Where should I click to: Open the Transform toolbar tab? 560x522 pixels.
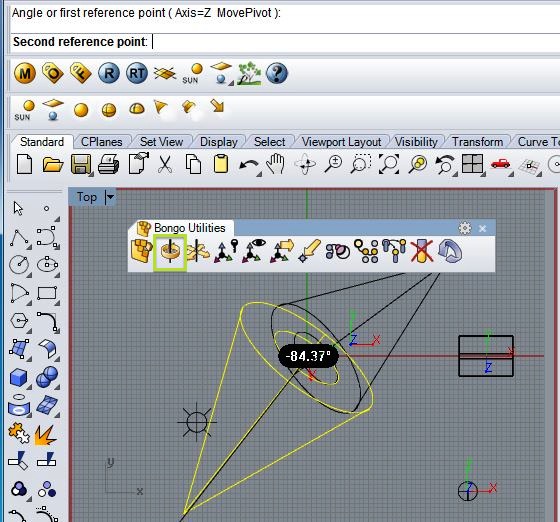click(477, 142)
